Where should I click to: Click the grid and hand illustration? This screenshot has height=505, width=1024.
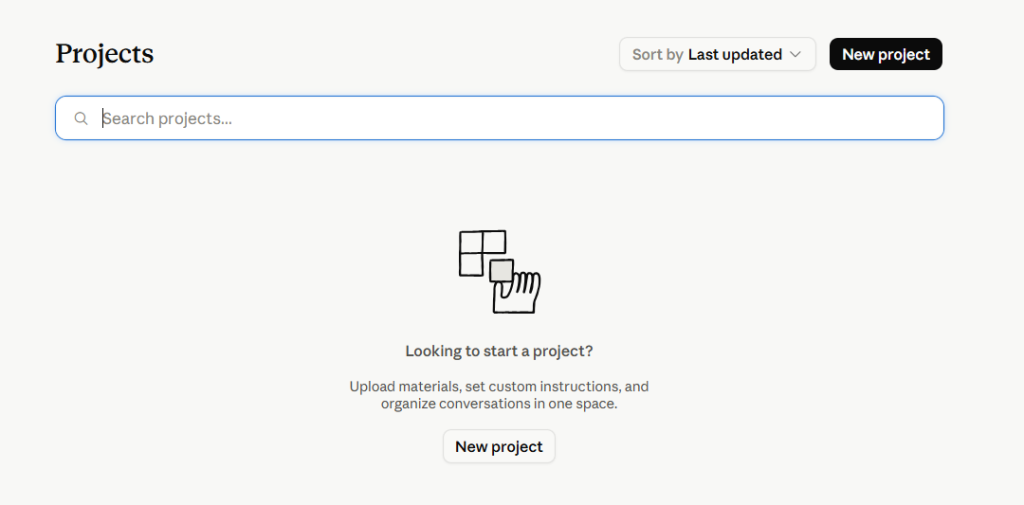pyautogui.click(x=500, y=271)
